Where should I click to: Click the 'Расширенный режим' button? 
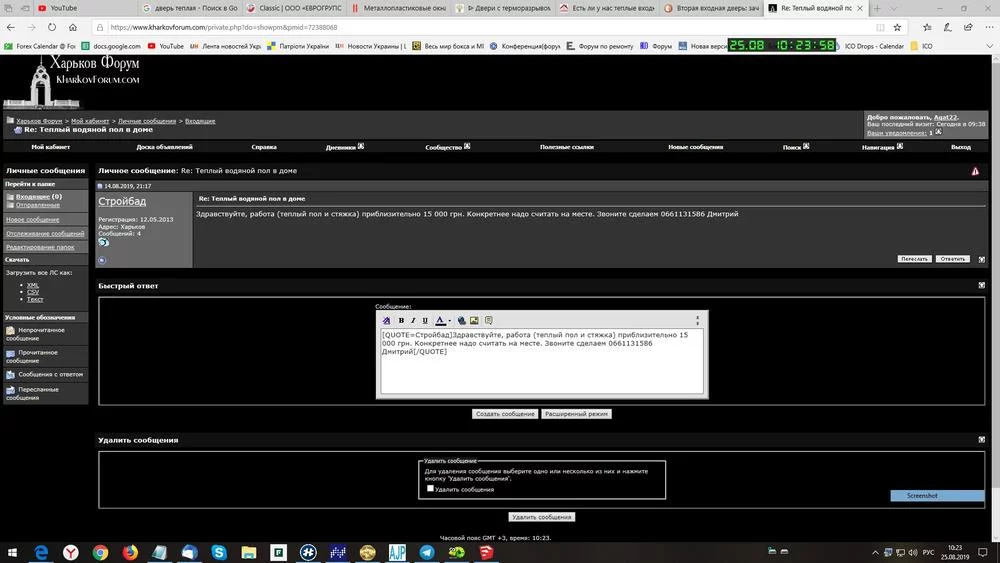point(577,414)
